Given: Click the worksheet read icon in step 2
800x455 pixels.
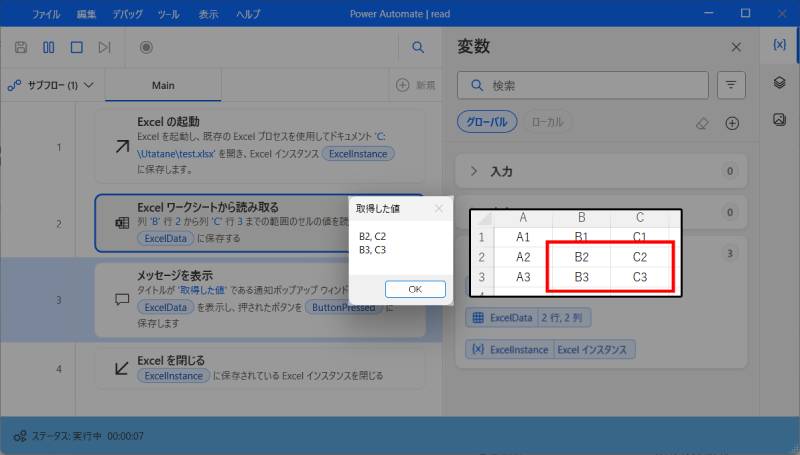Looking at the screenshot, I should coord(122,223).
